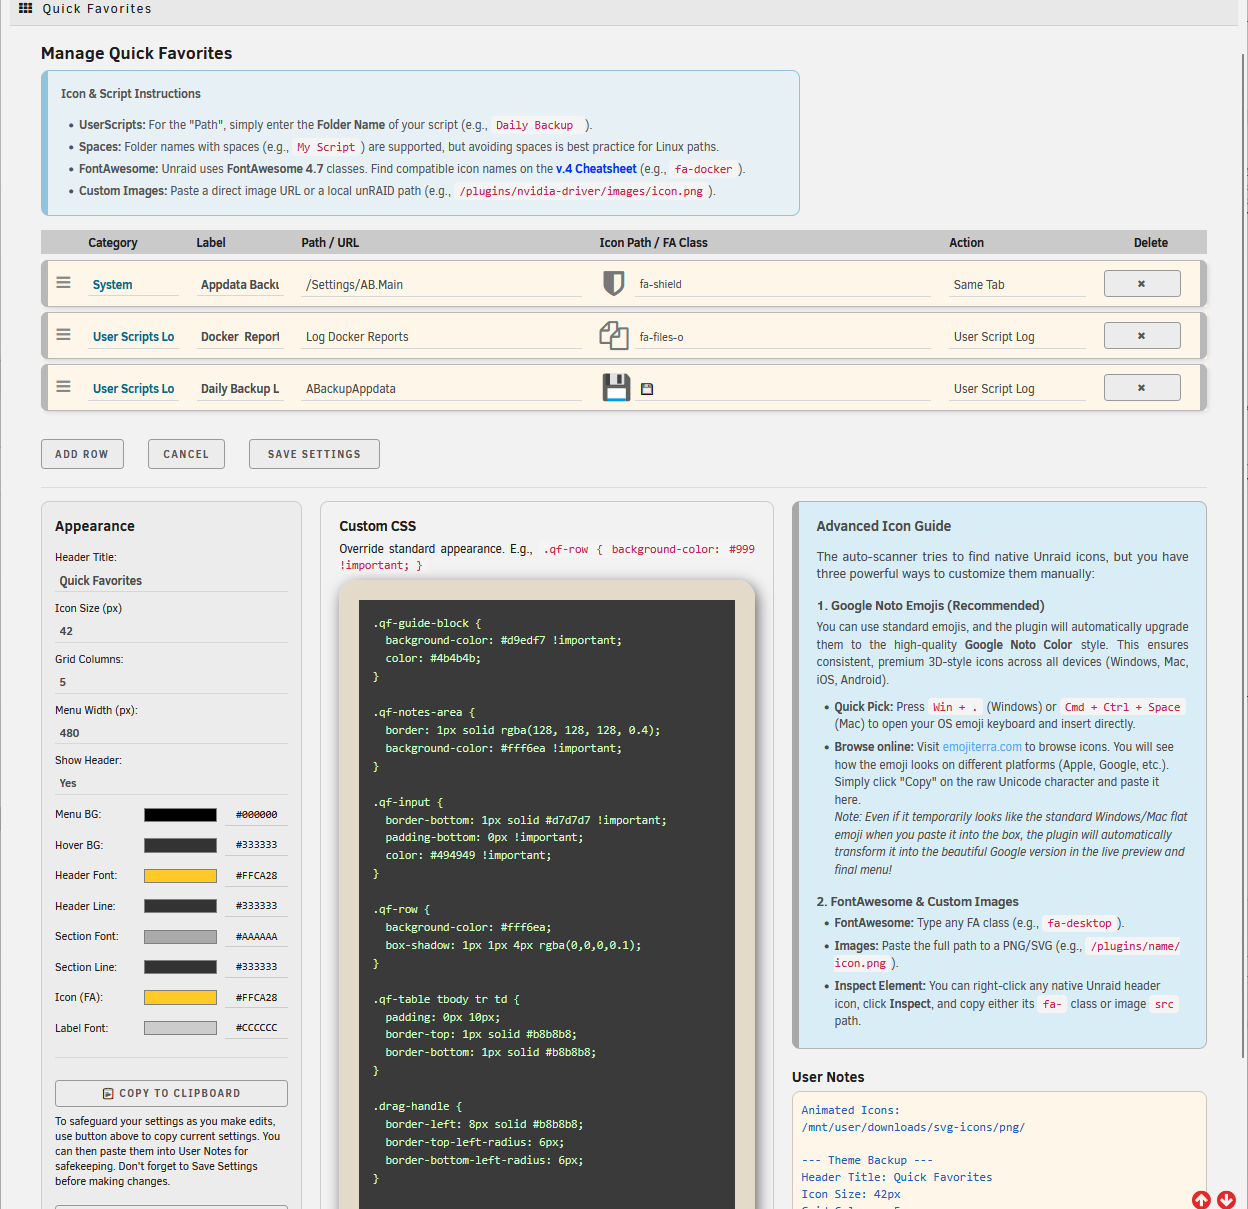Edit the Menu BG hex value #000000
Viewport: 1248px width, 1209px height.
pyautogui.click(x=257, y=815)
